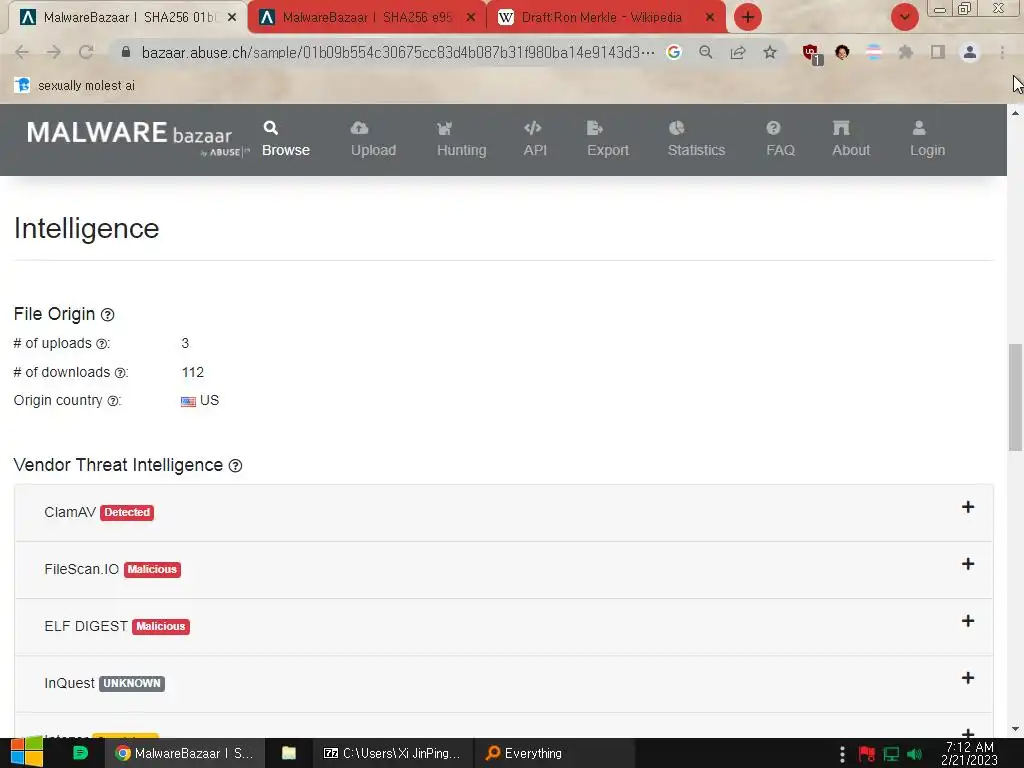The width and height of the screenshot is (1024, 768).
Task: Open the Chrome profile avatar icon
Action: pos(970,52)
